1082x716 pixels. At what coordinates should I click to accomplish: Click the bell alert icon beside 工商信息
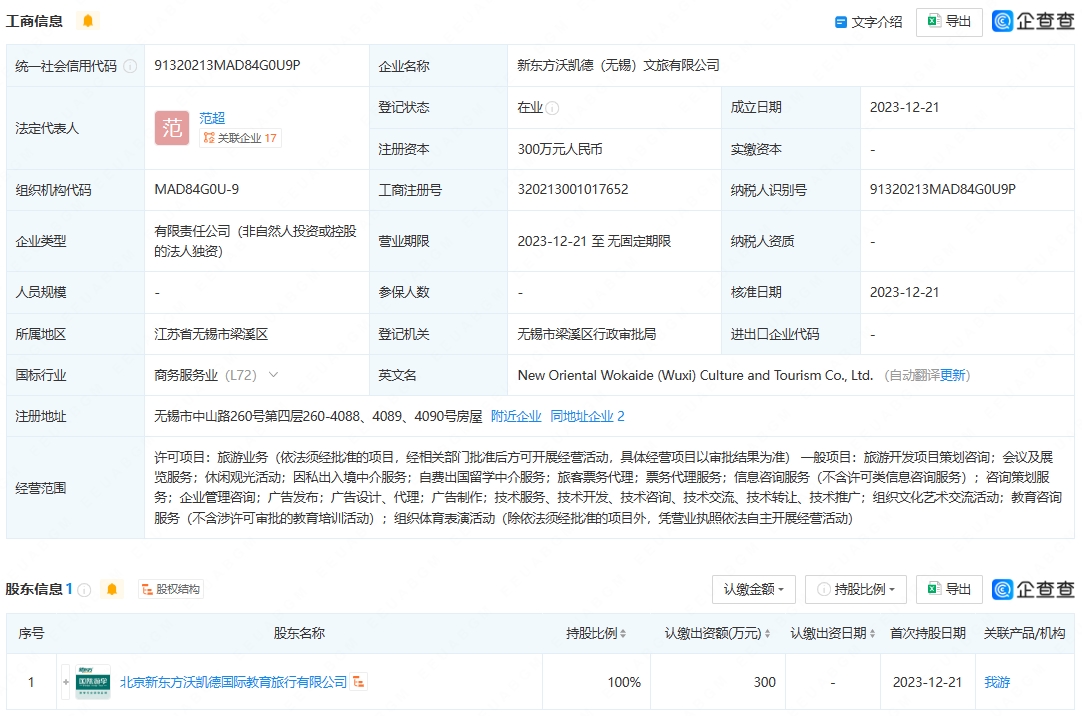(x=88, y=21)
